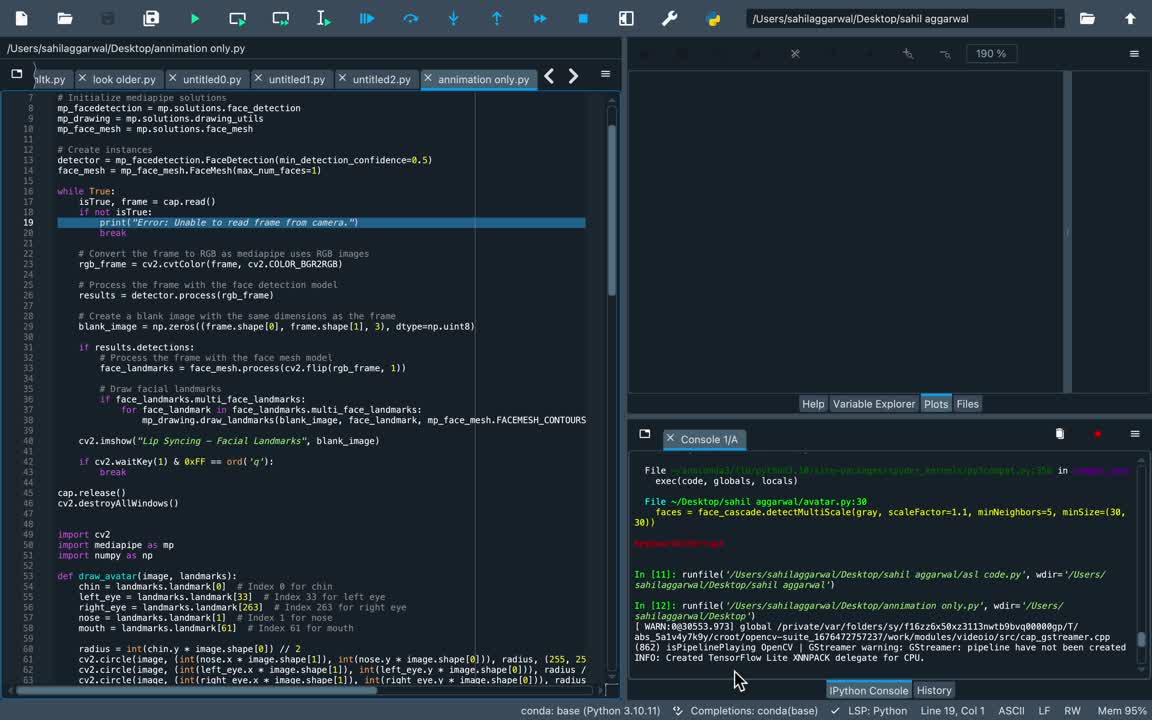The width and height of the screenshot is (1152, 720).
Task: Close the untitled0.py tab
Action: click(x=173, y=78)
